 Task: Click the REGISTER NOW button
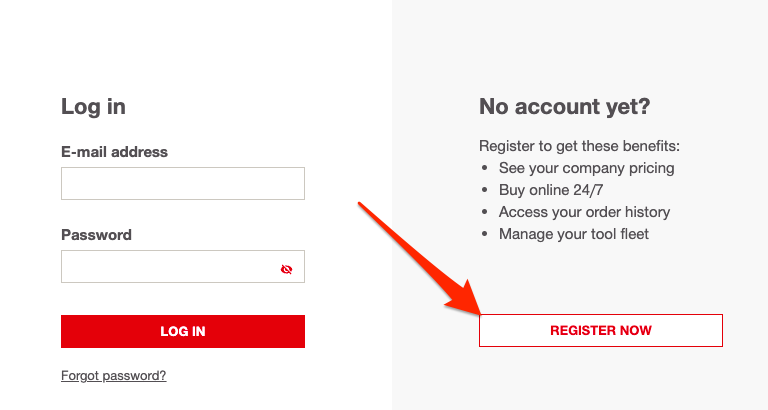point(600,330)
